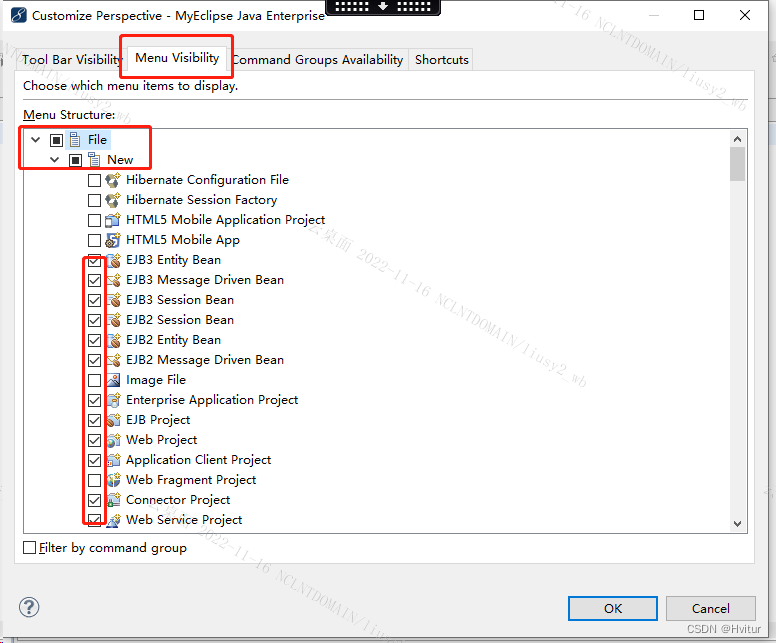This screenshot has height=643, width=776.
Task: Click the menu structure scrollbar thumb
Action: point(737,164)
